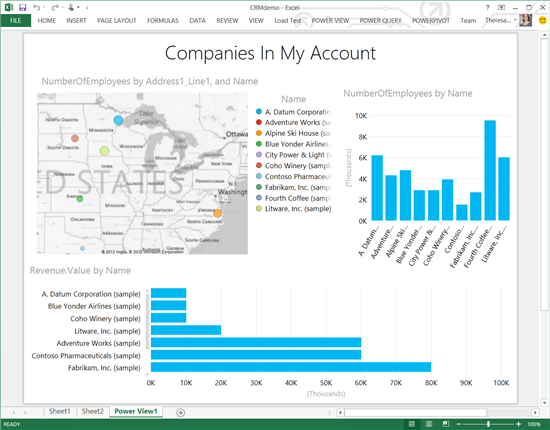Image resolution: width=550 pixels, height=430 pixels.
Task: Select A. Datum Corporation legend swatch
Action: pyautogui.click(x=259, y=112)
